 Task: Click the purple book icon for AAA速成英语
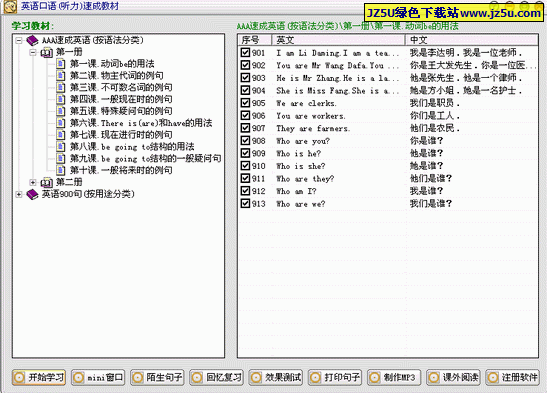32,40
